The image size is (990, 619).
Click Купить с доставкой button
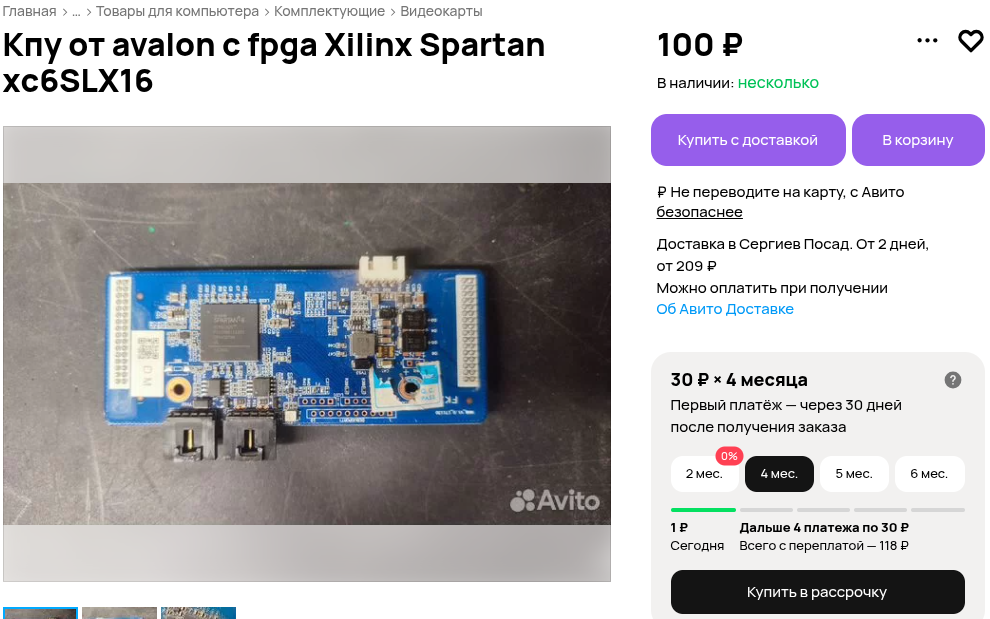748,140
